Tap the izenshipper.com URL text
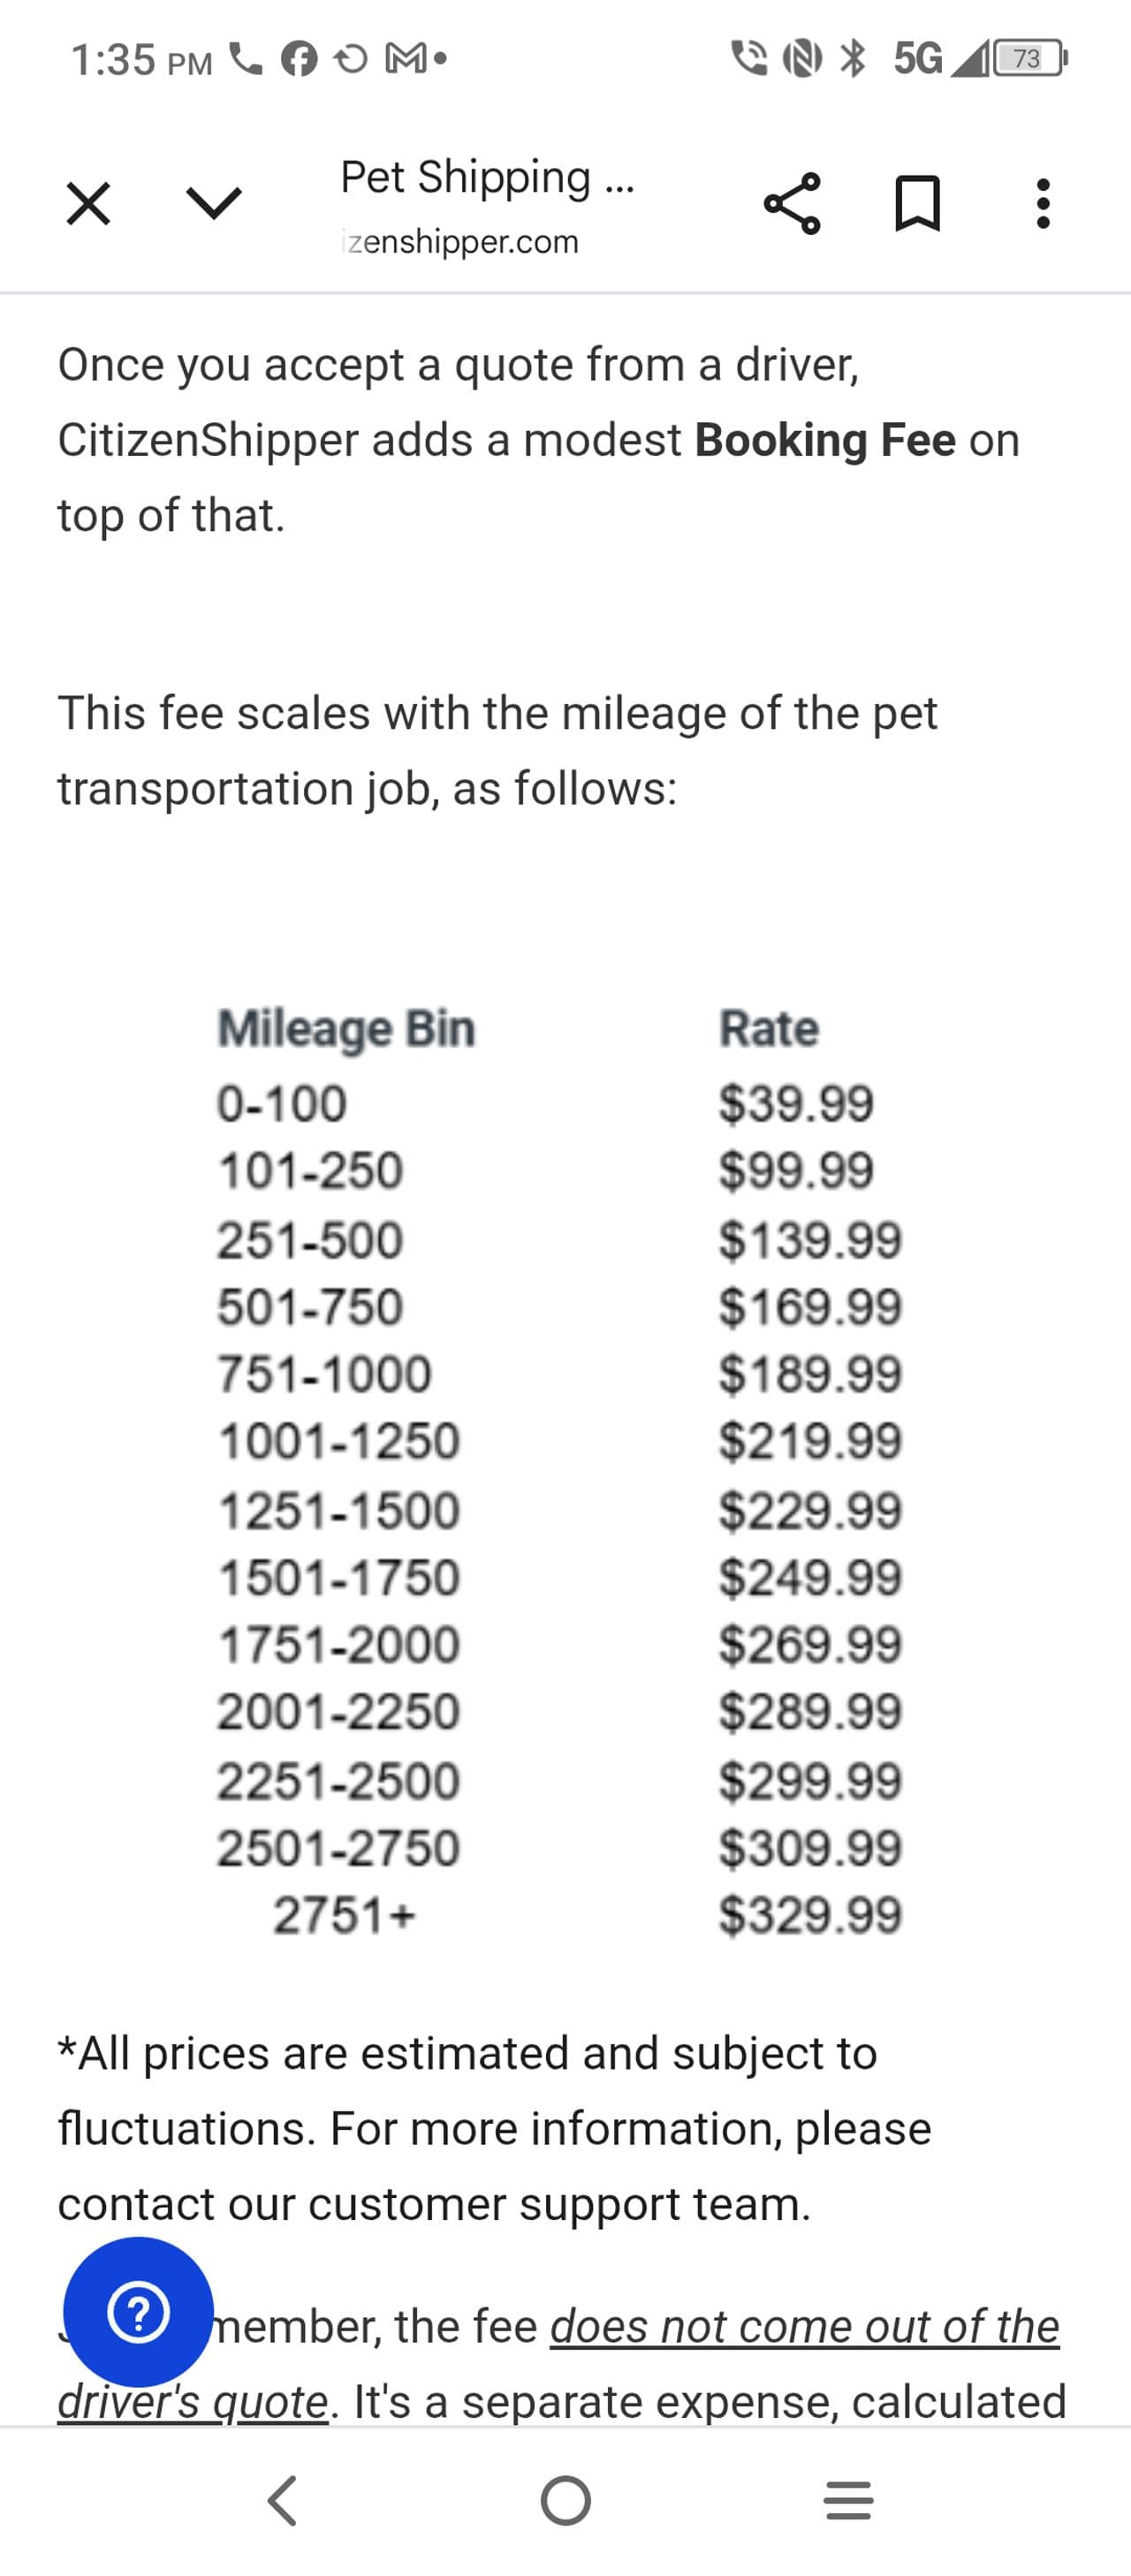Viewport: 1131px width, 2576px height. pos(460,242)
